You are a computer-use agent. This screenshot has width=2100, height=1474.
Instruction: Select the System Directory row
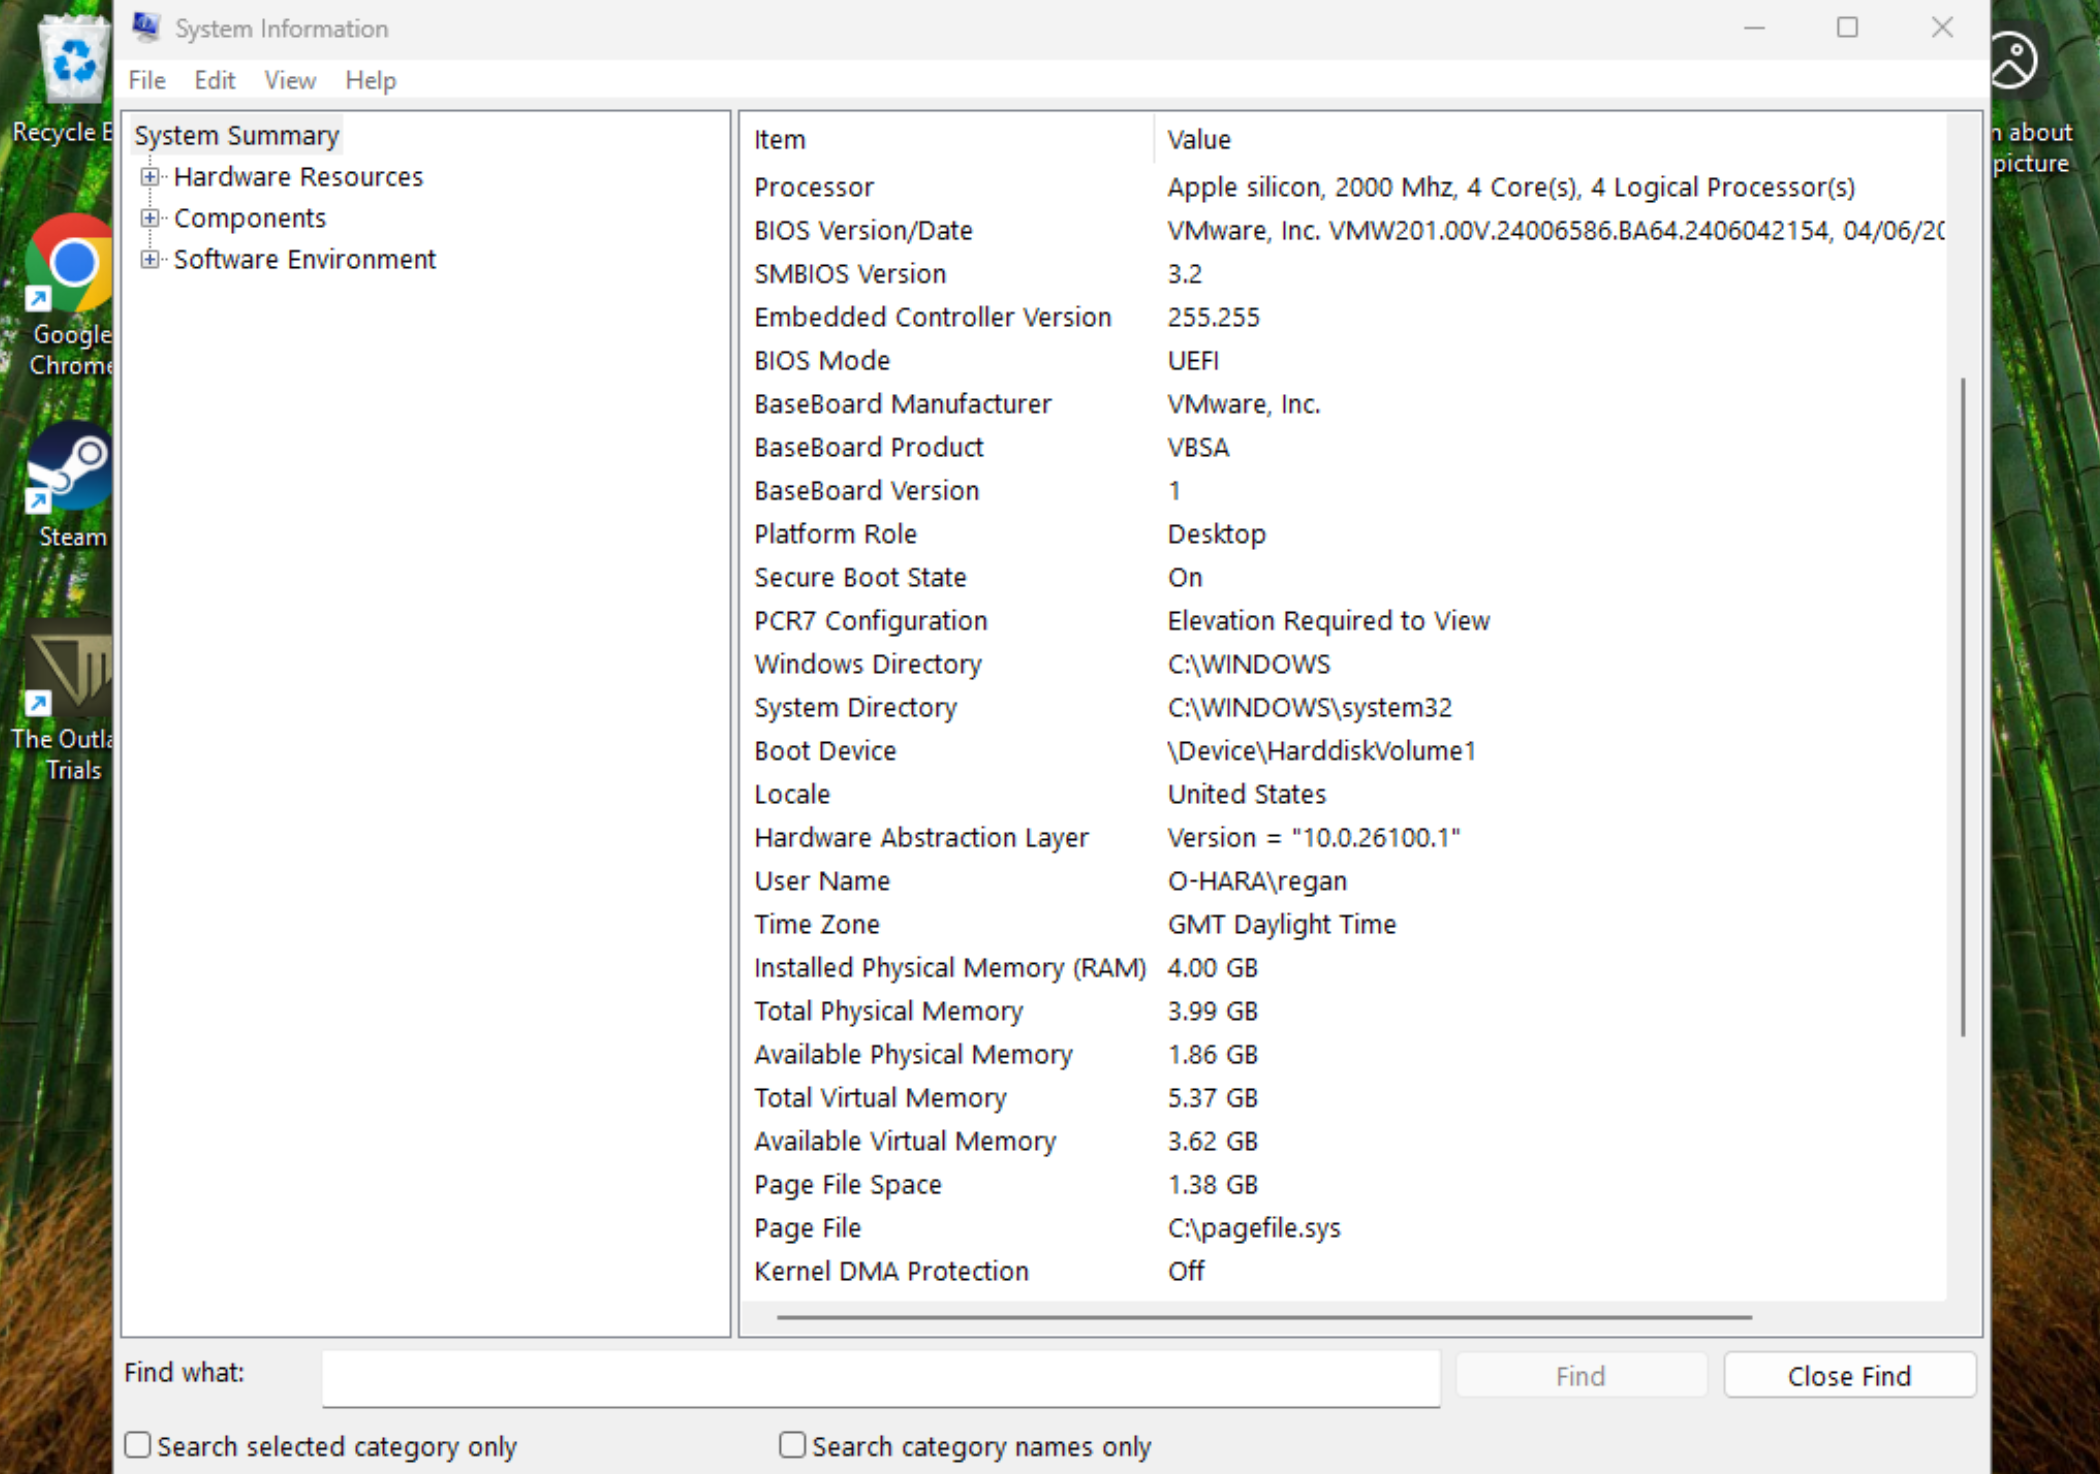[1344, 707]
